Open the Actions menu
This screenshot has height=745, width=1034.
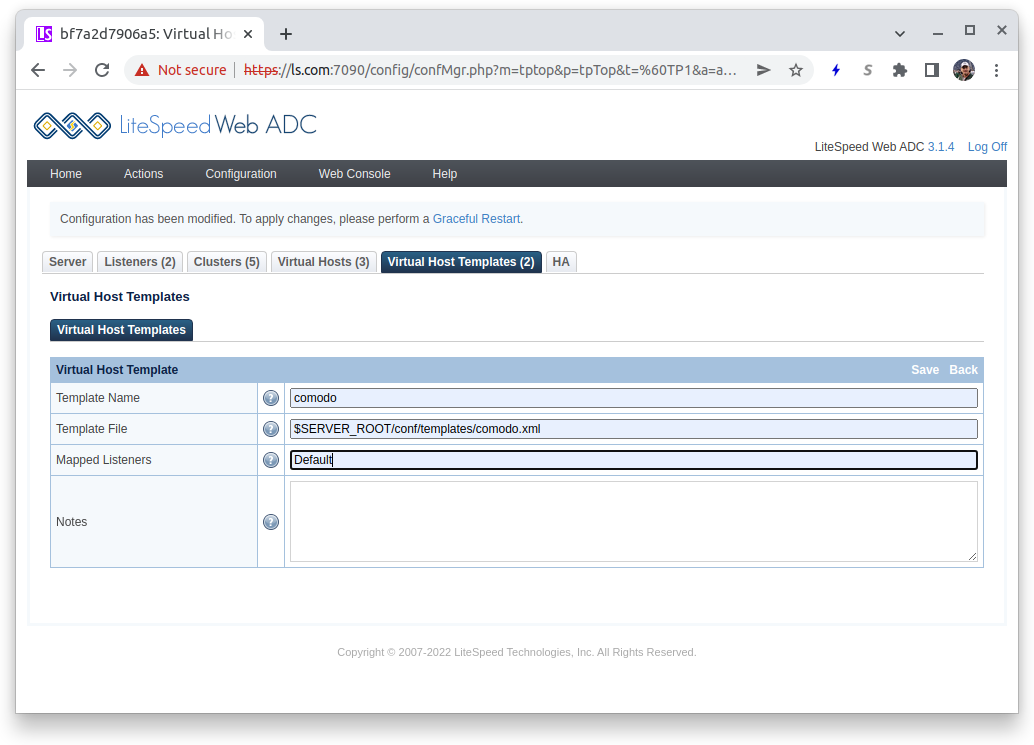(x=143, y=174)
